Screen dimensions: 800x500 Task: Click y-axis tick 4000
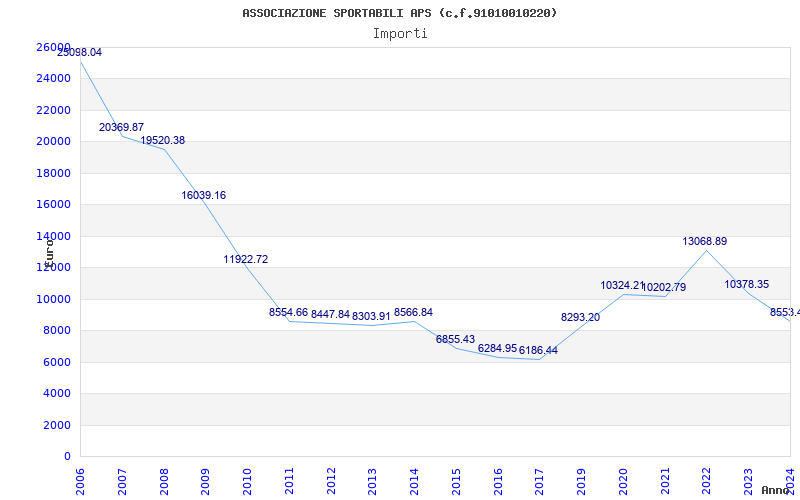pyautogui.click(x=57, y=393)
